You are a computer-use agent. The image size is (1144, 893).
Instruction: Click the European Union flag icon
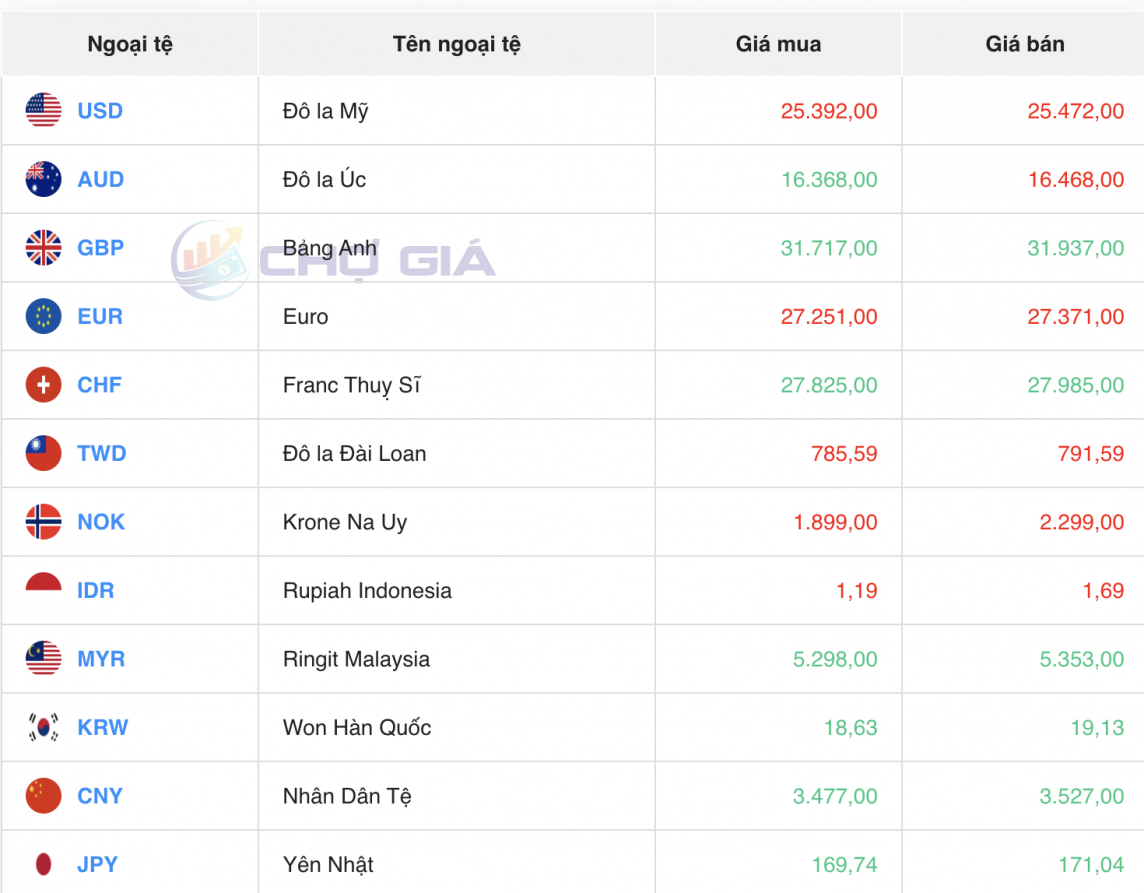(43, 316)
